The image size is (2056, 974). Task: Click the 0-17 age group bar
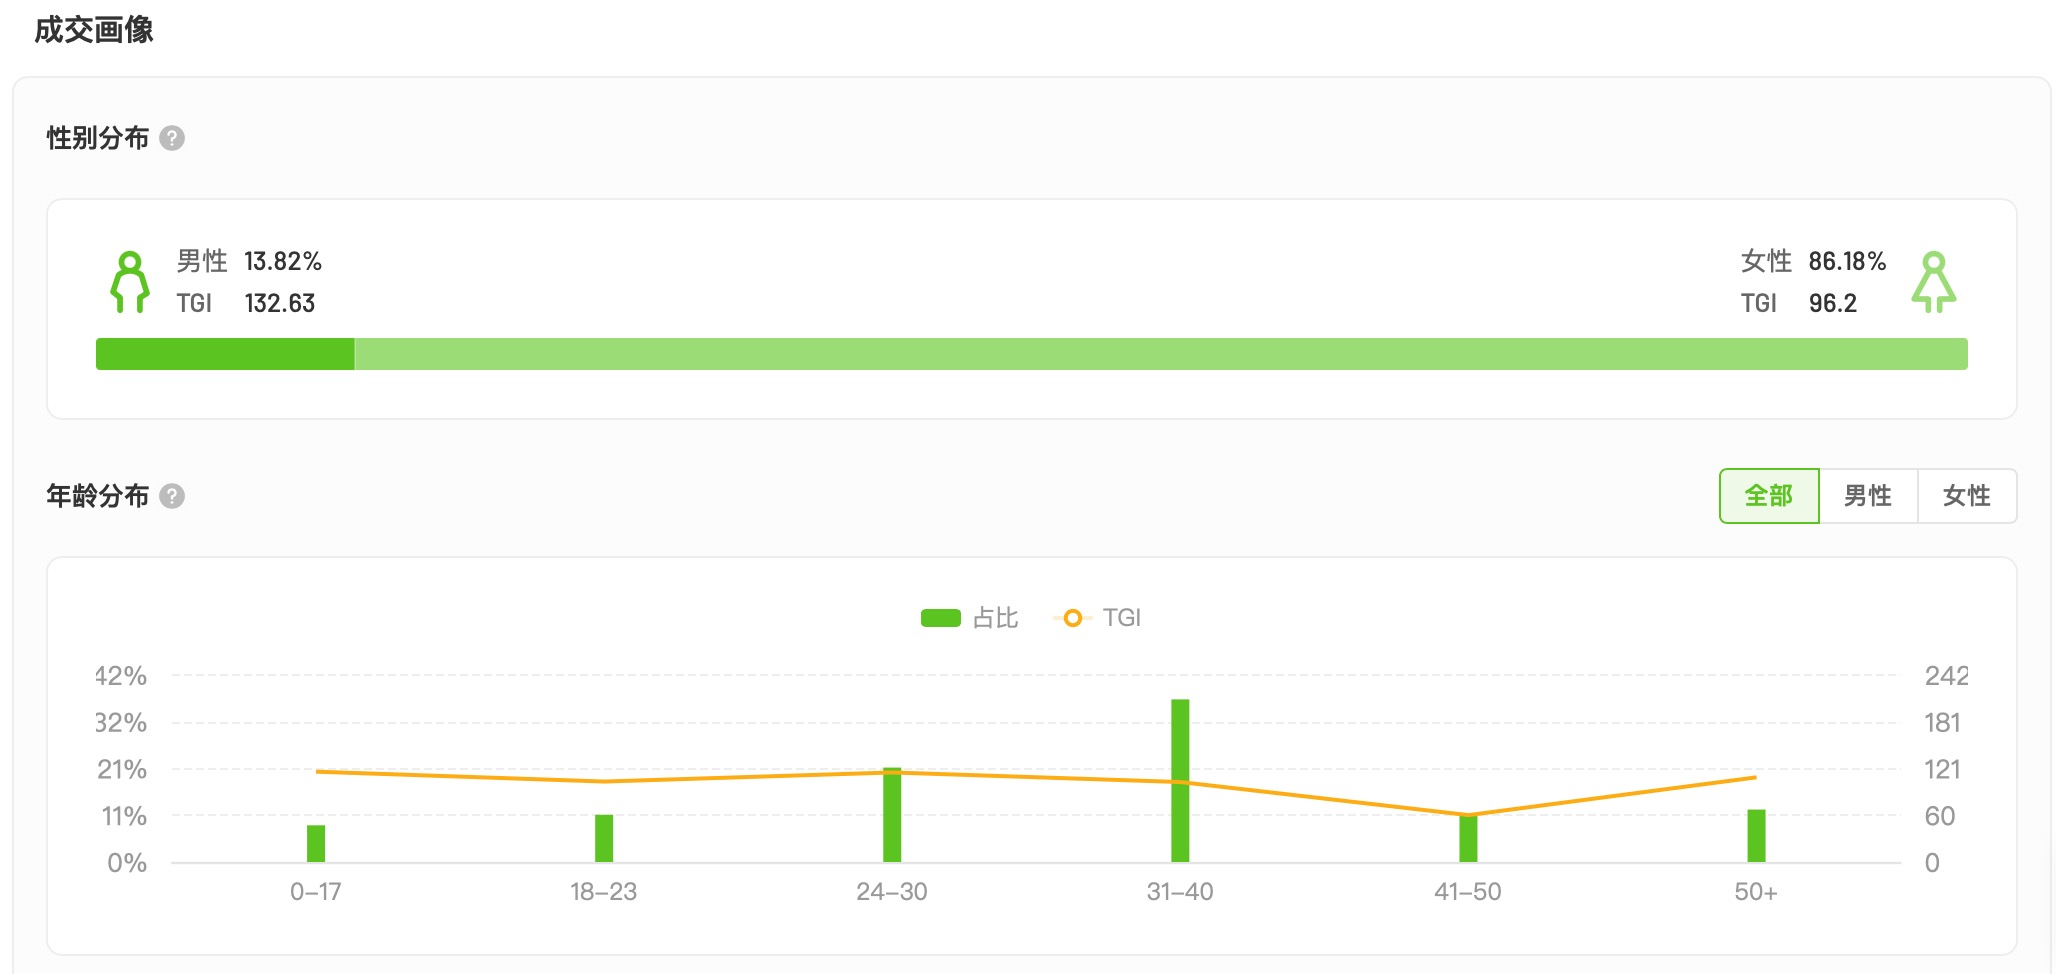tap(316, 844)
